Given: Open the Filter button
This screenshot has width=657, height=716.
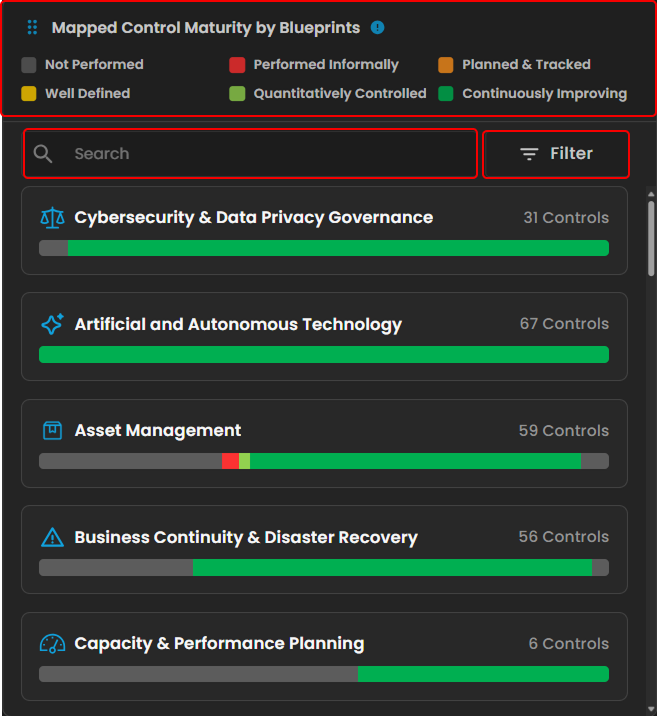Looking at the screenshot, I should (556, 154).
